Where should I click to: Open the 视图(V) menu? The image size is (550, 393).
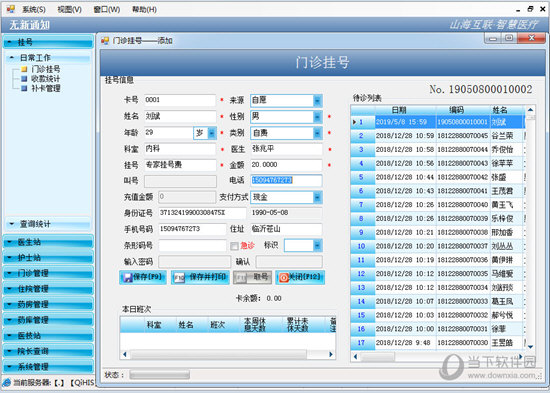point(69,9)
